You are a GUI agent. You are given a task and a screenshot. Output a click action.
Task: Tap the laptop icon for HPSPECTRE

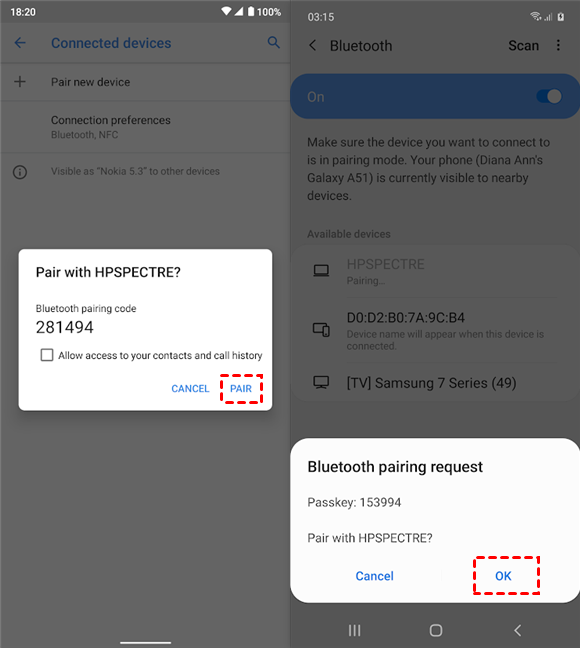[x=321, y=271]
